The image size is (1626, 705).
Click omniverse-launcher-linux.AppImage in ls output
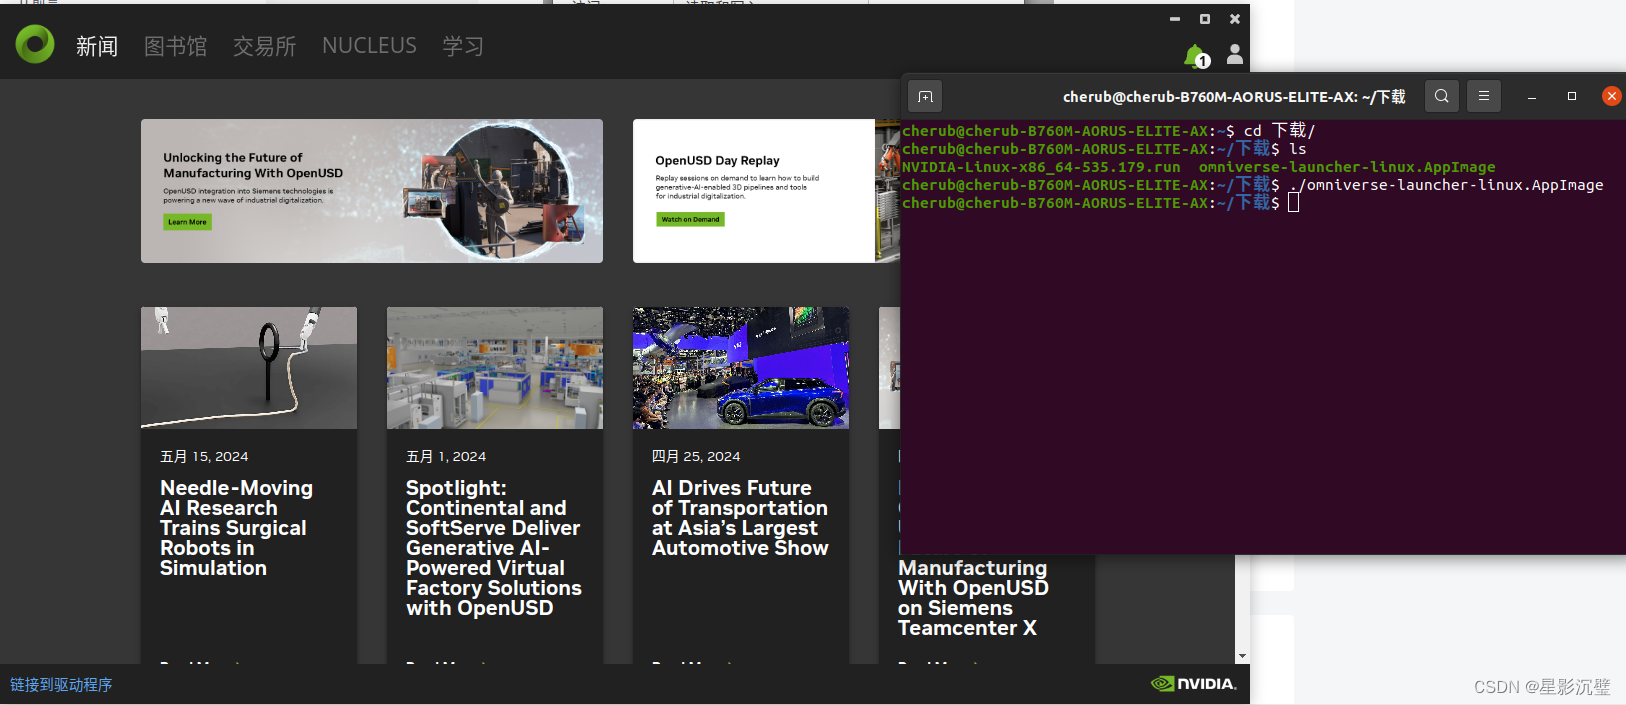click(1347, 167)
